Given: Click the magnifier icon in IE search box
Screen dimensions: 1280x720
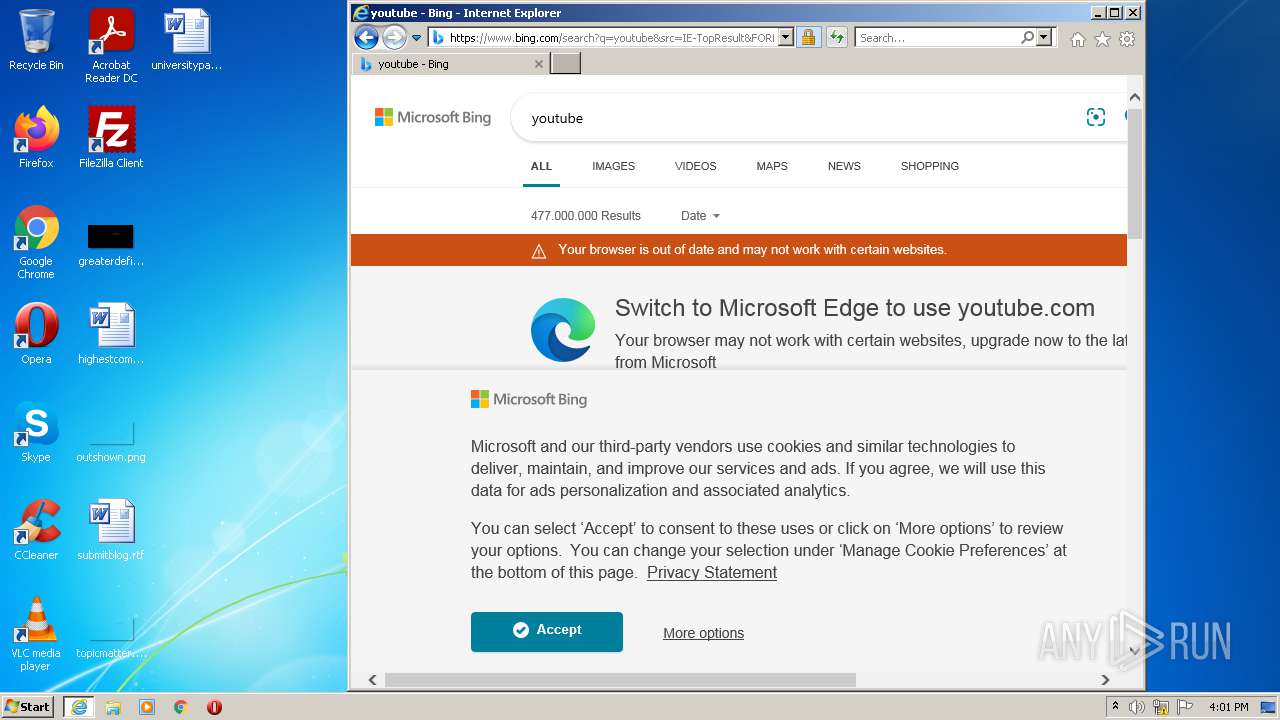Looking at the screenshot, I should click(1028, 37).
